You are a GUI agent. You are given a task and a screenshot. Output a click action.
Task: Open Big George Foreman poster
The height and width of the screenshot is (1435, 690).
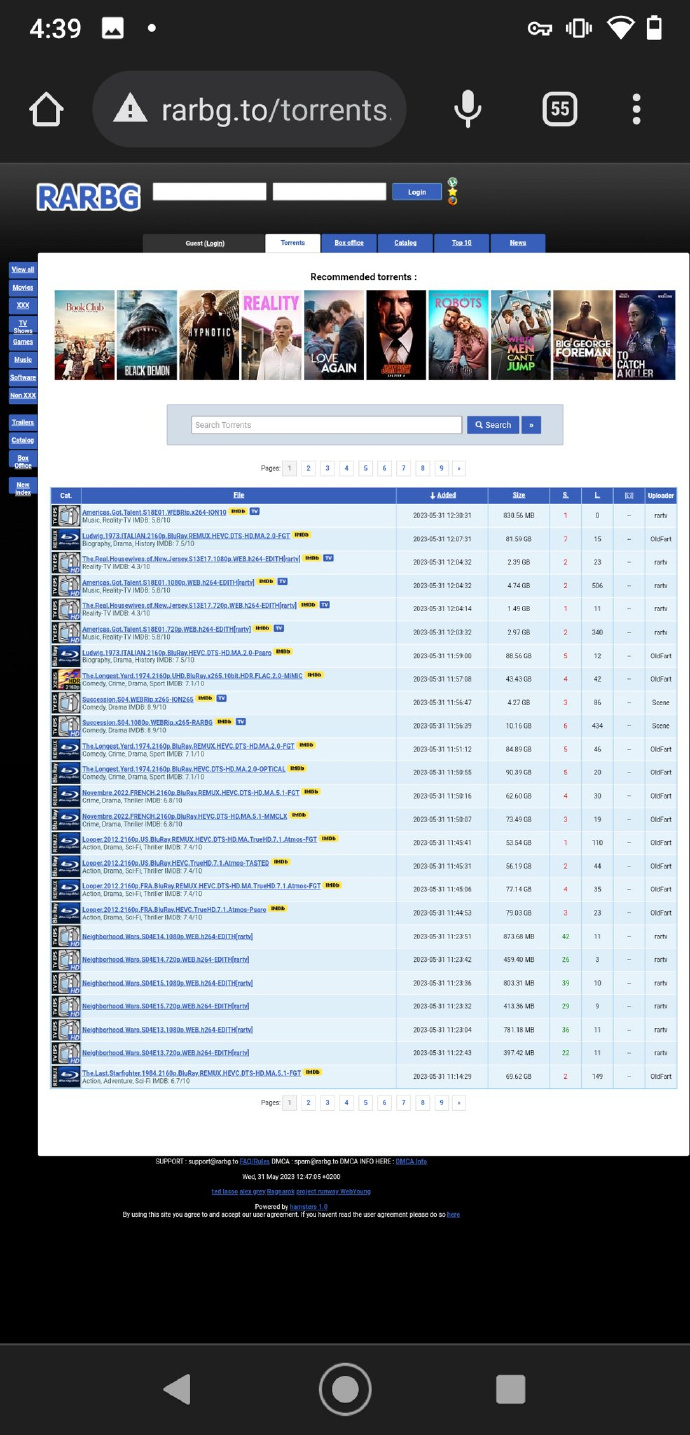pos(583,335)
